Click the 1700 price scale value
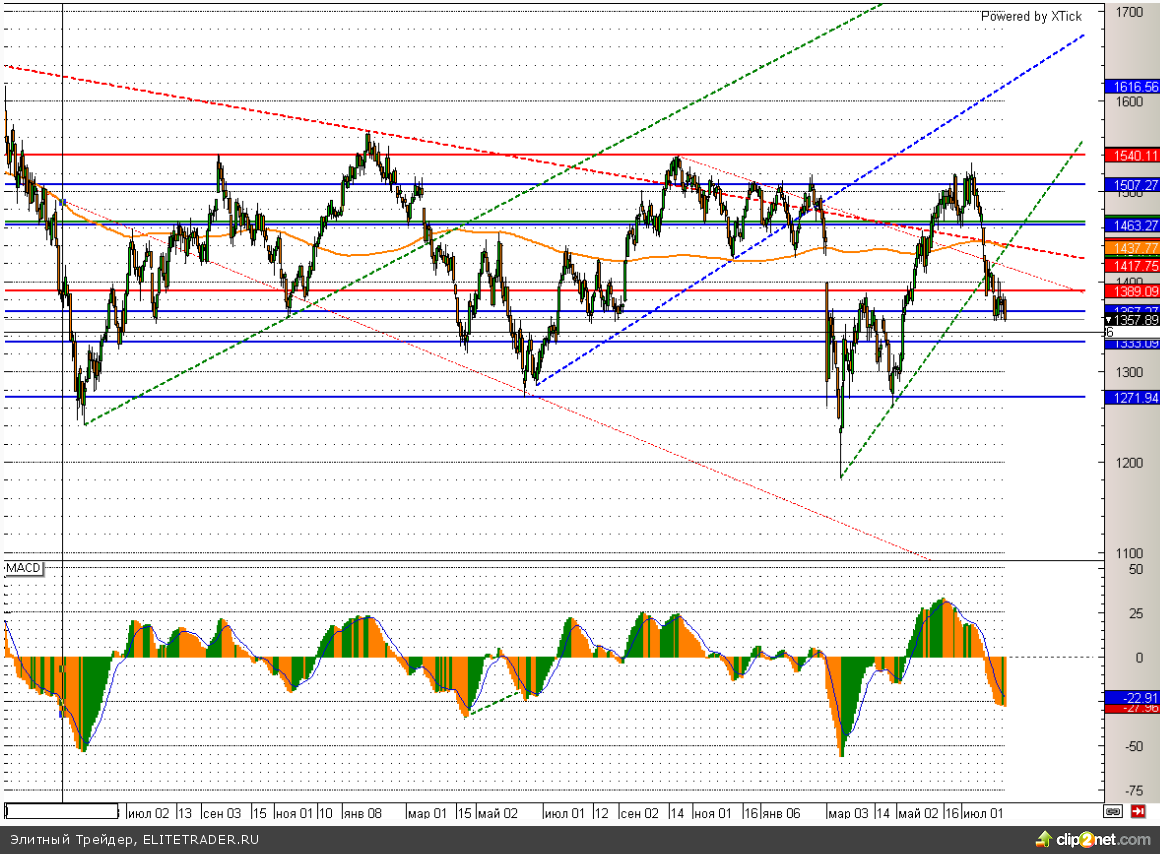Screen dimensions: 1160x854 click(x=1130, y=12)
